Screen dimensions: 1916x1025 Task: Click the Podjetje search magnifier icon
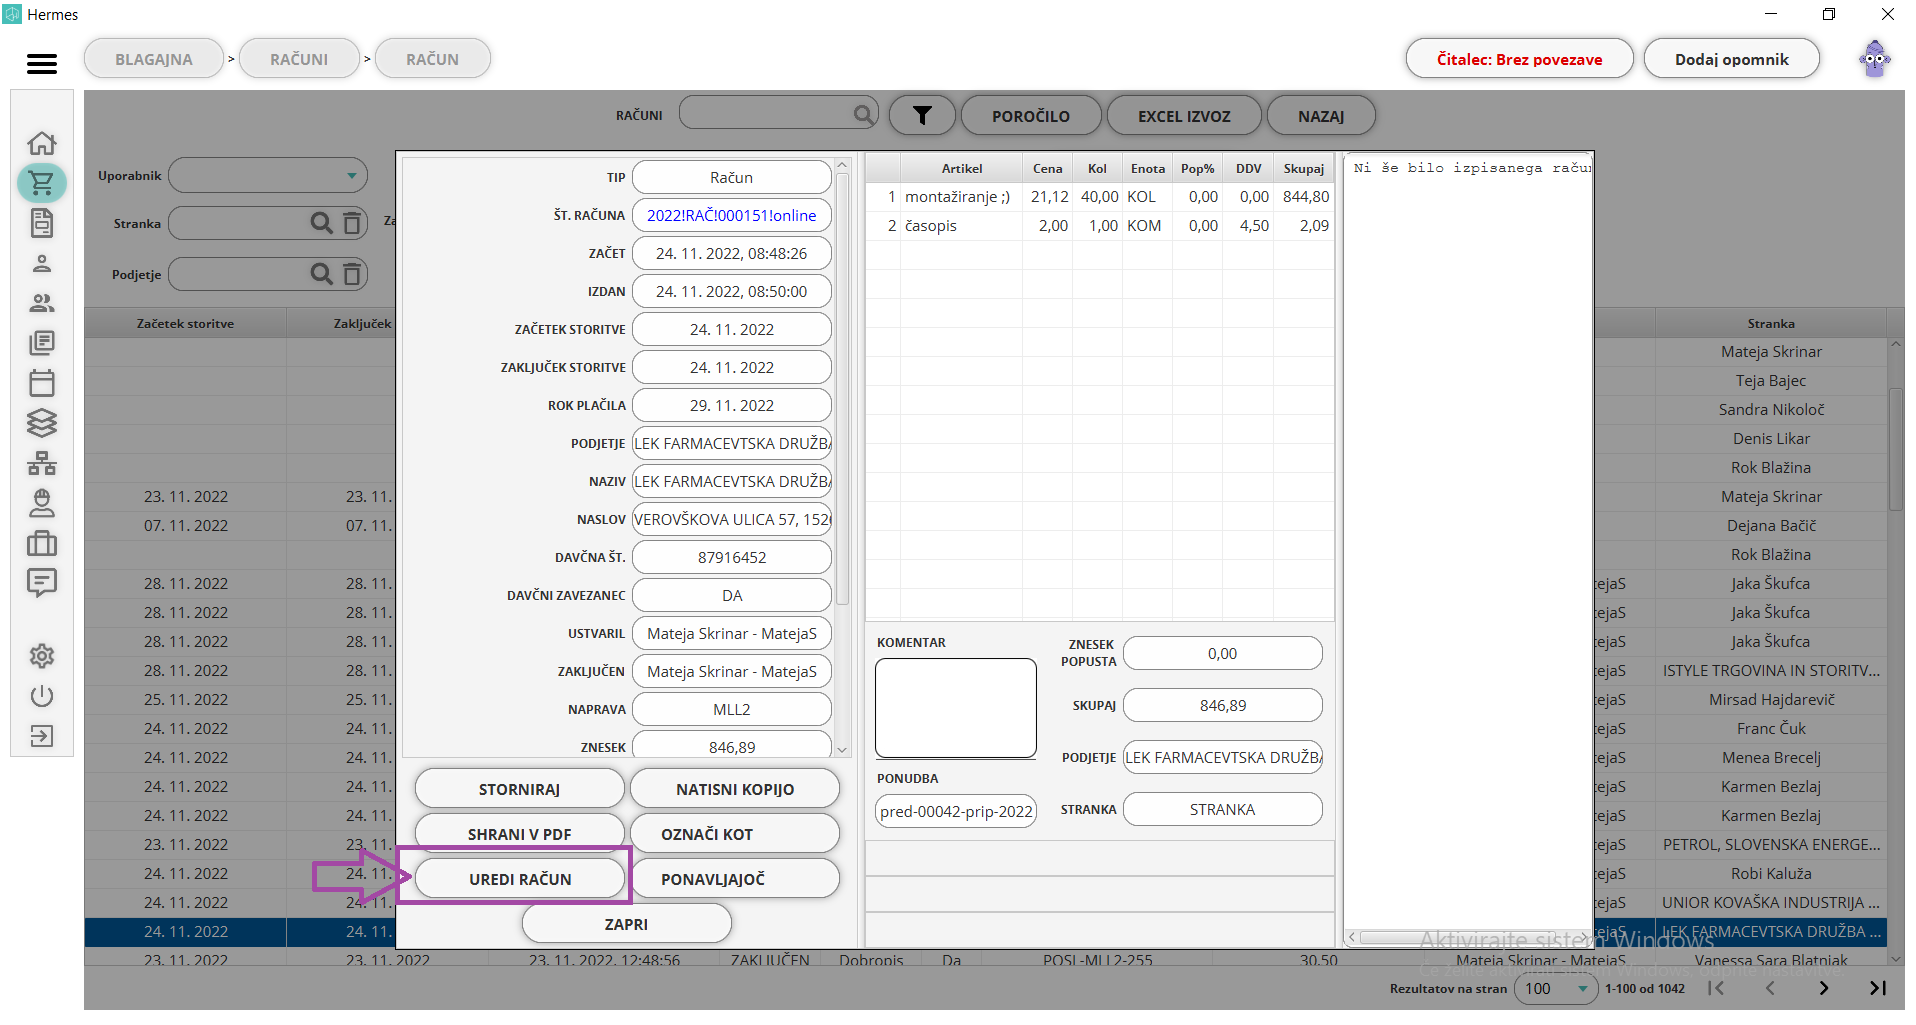321,274
